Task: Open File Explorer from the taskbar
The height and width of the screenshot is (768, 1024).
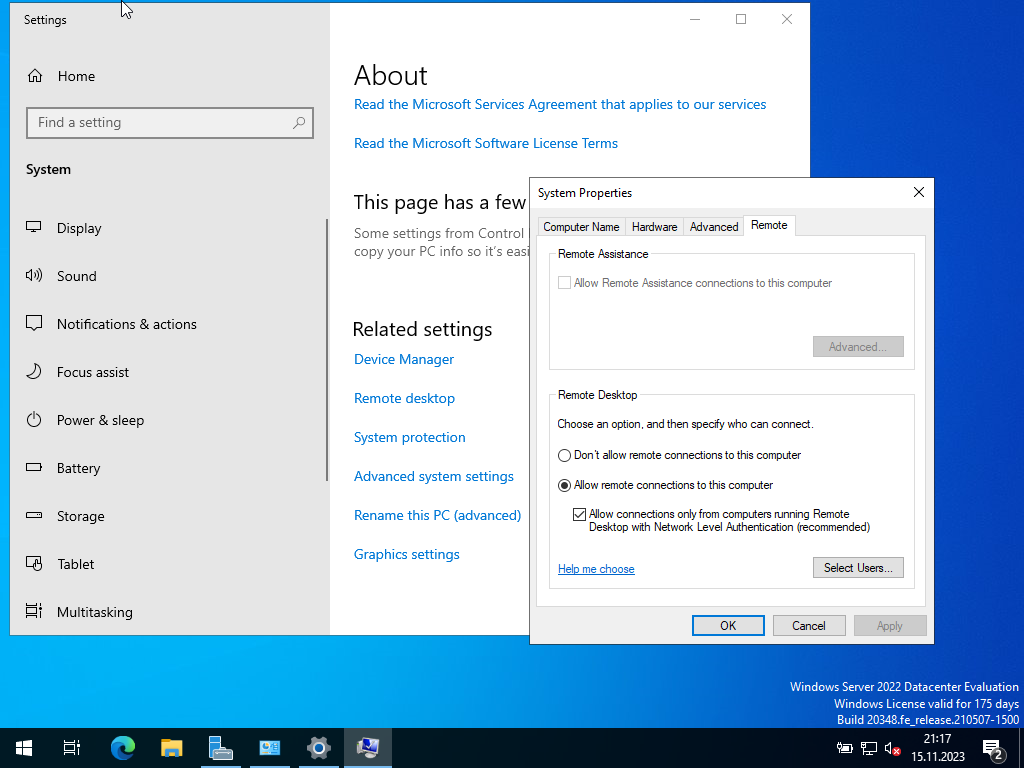Action: click(x=172, y=748)
